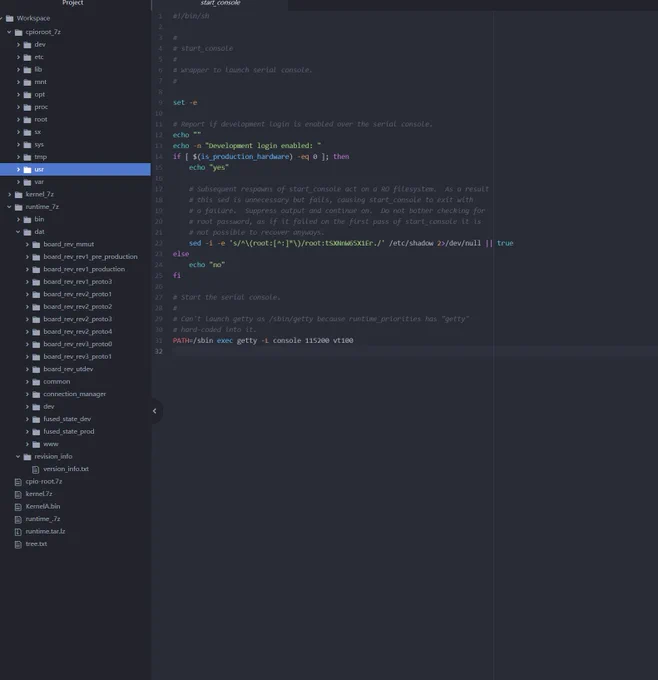The height and width of the screenshot is (680, 658).
Task: Select the board_rev_rev2_proto2 folder
Action: [x=78, y=307]
